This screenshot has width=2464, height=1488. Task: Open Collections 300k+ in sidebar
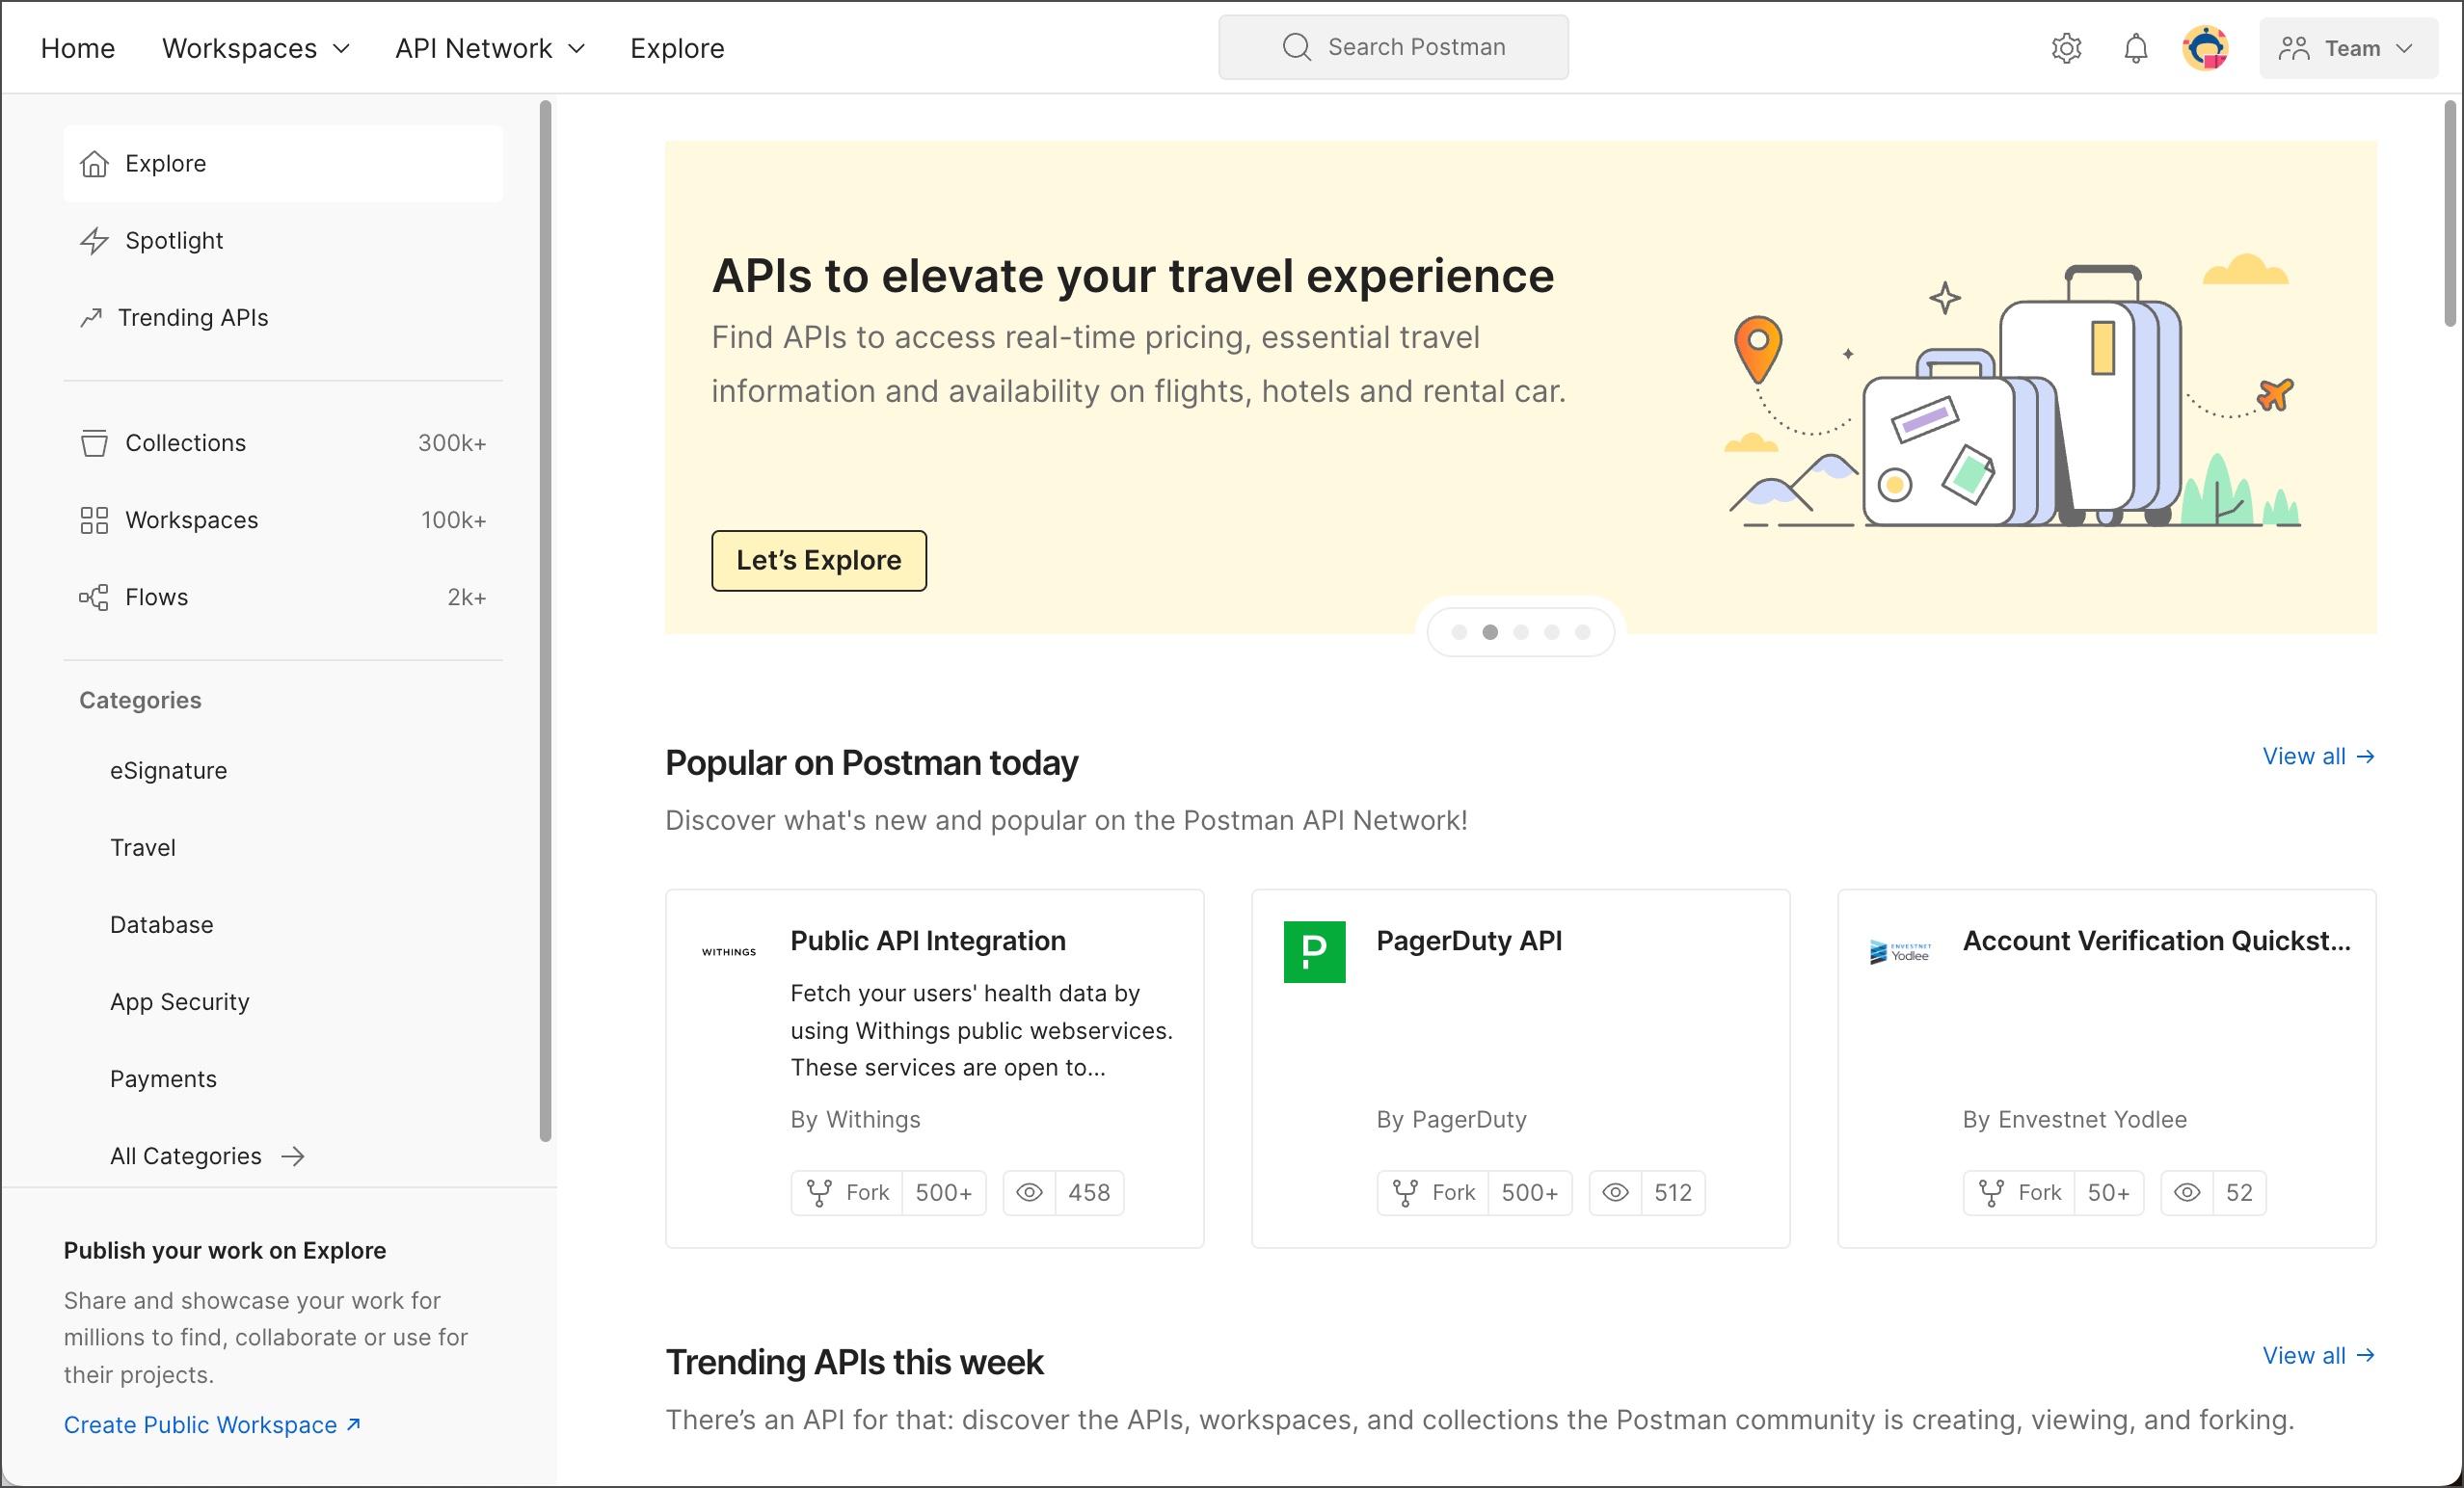(283, 443)
